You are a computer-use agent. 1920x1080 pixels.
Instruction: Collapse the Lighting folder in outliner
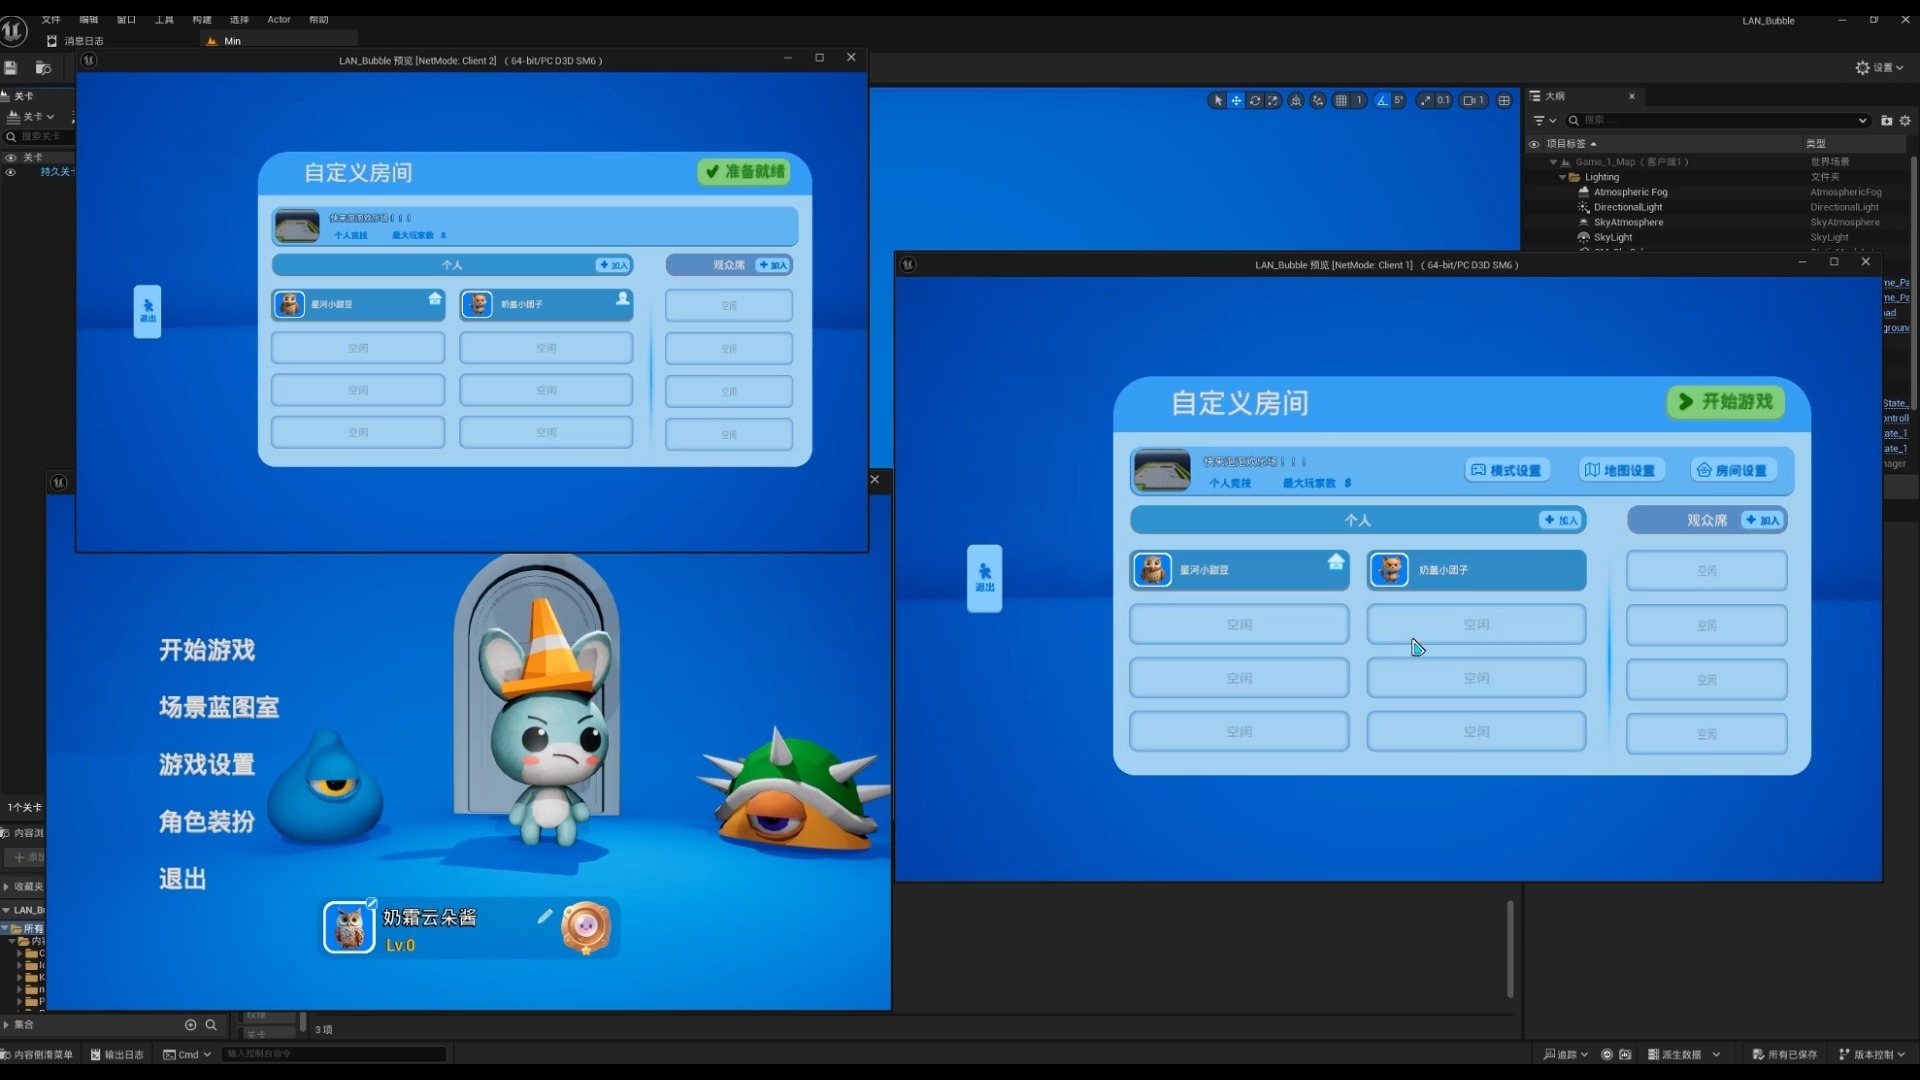click(x=1563, y=177)
